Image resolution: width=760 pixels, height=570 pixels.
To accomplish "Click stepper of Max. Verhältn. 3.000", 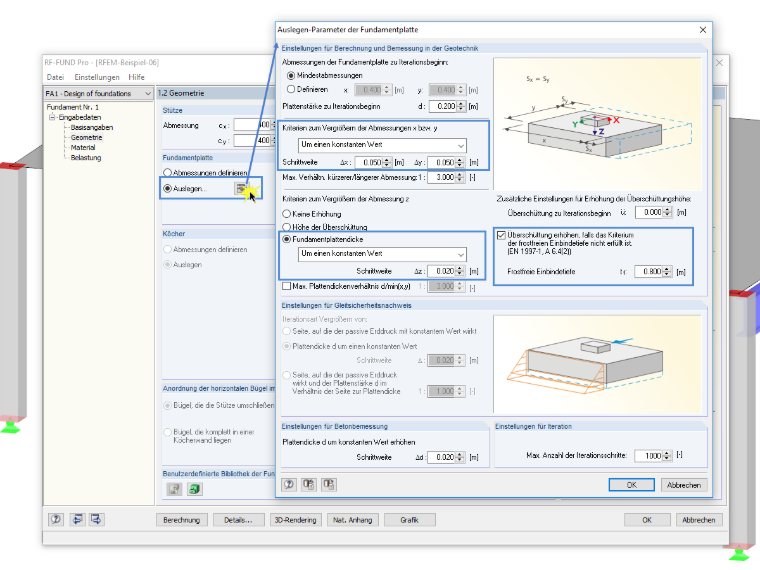I will [x=459, y=177].
